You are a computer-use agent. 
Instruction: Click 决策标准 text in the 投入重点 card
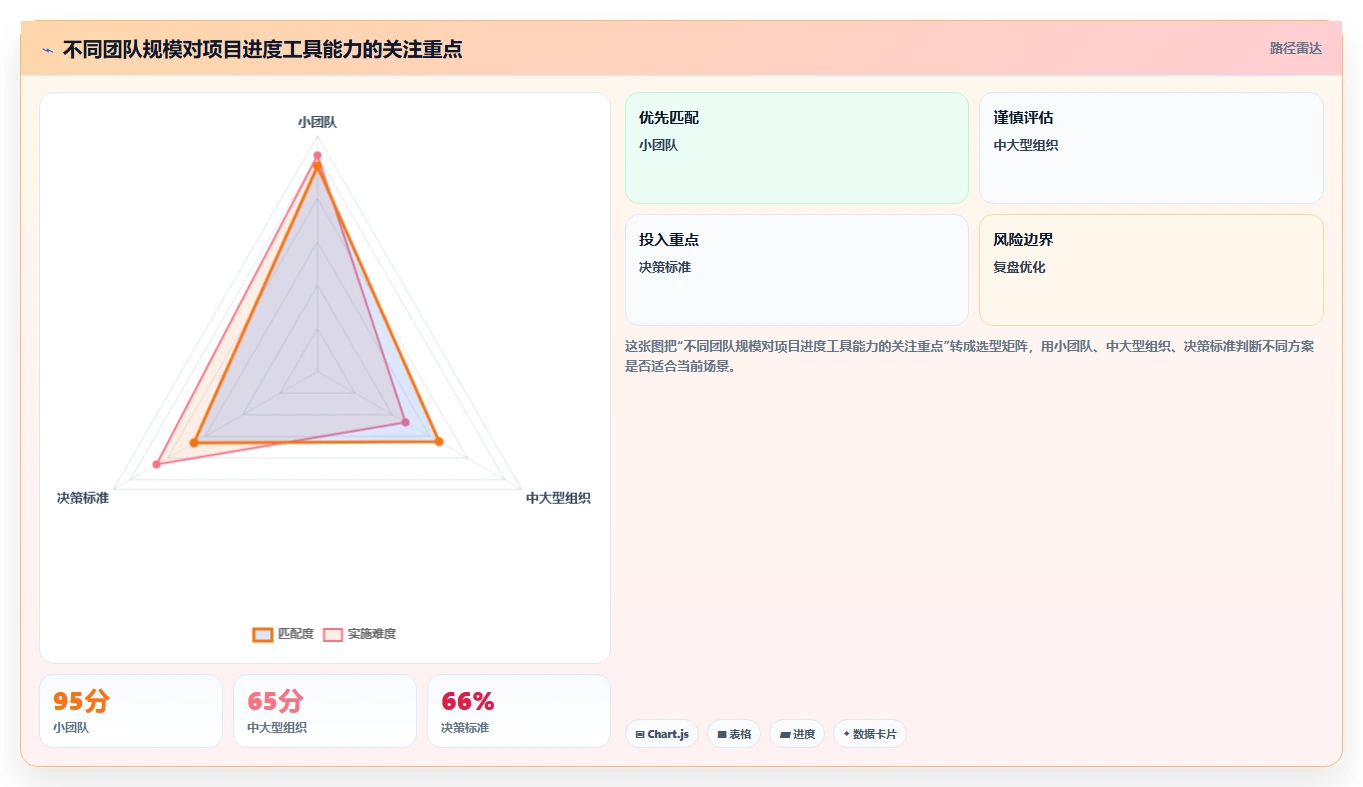(665, 267)
